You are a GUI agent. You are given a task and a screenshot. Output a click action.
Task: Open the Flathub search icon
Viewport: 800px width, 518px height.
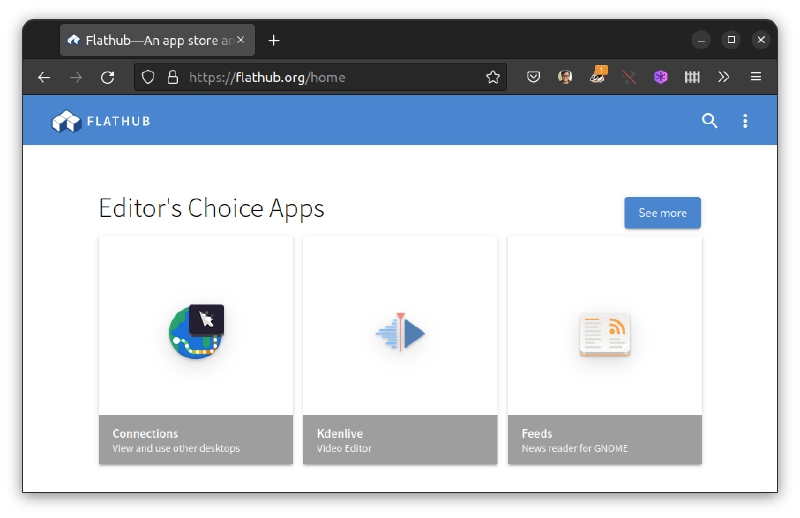(710, 121)
